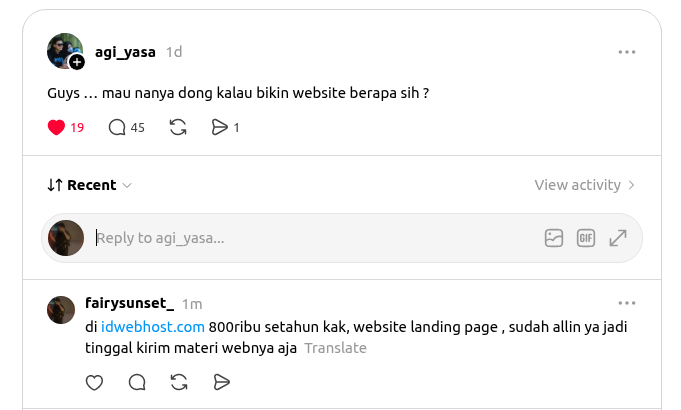Open more options for agi_yasa's post
Image resolution: width=681 pixels, height=410 pixels.
pos(627,52)
